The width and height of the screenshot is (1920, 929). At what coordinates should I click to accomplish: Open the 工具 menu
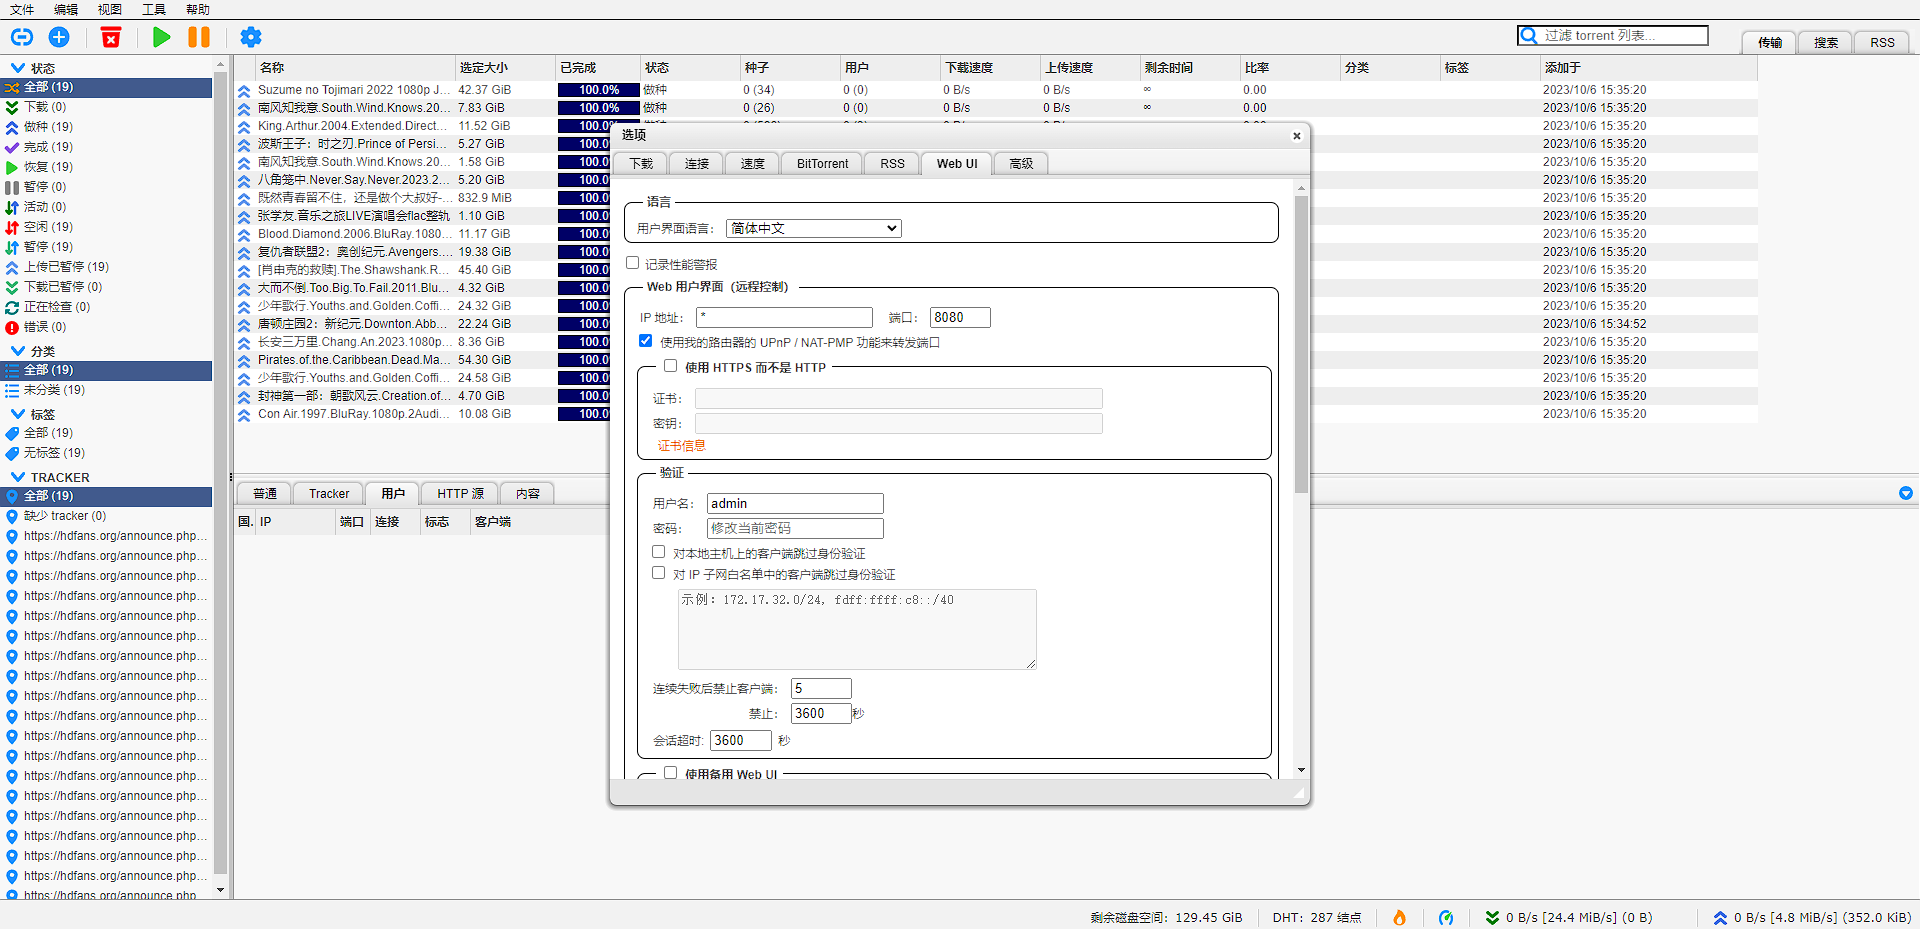154,9
